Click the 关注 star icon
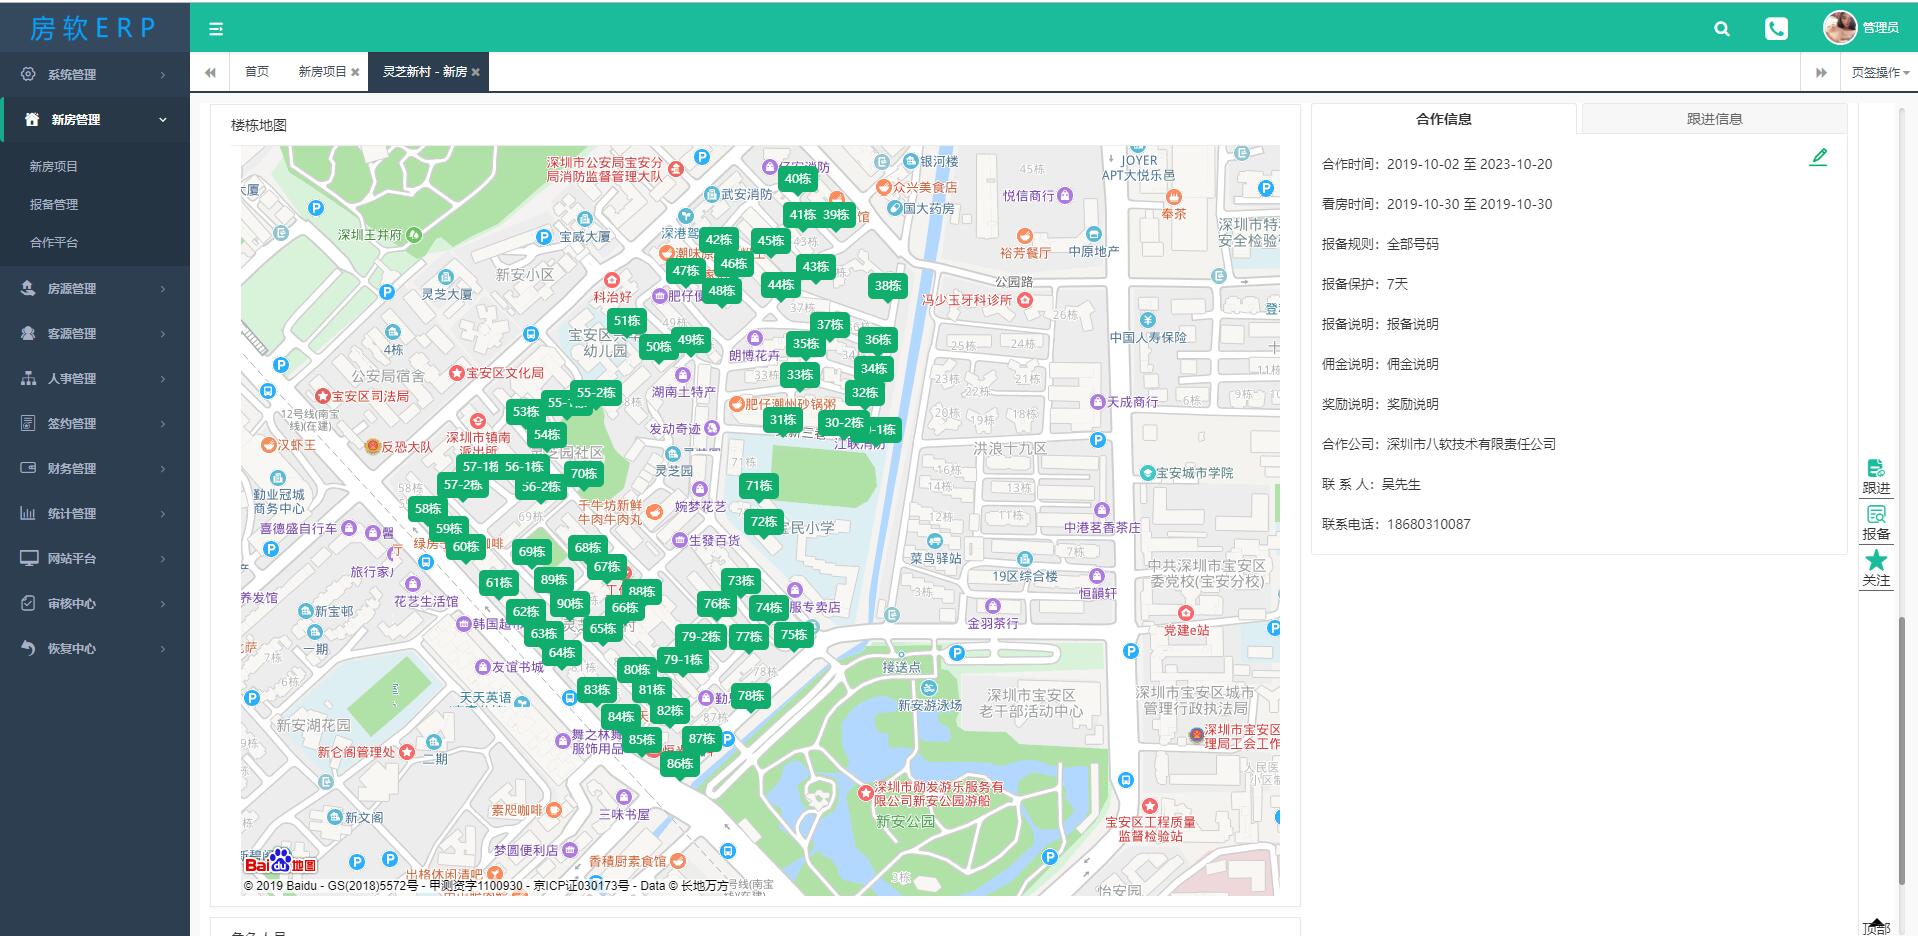This screenshot has height=936, width=1918. [1876, 560]
